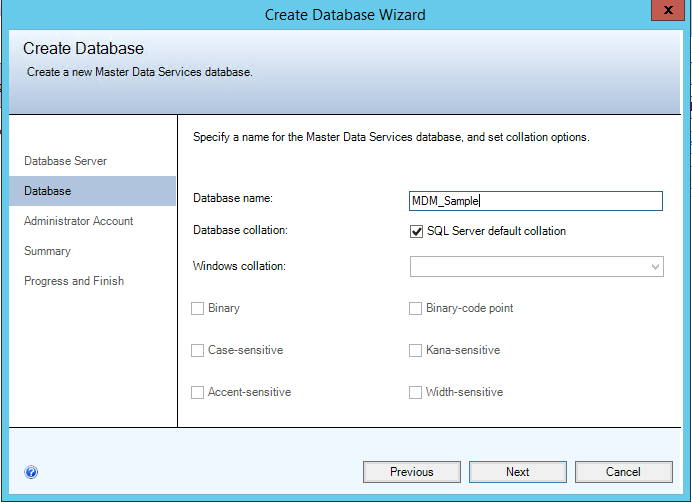
Task: Click the Cancel button
Action: [624, 472]
